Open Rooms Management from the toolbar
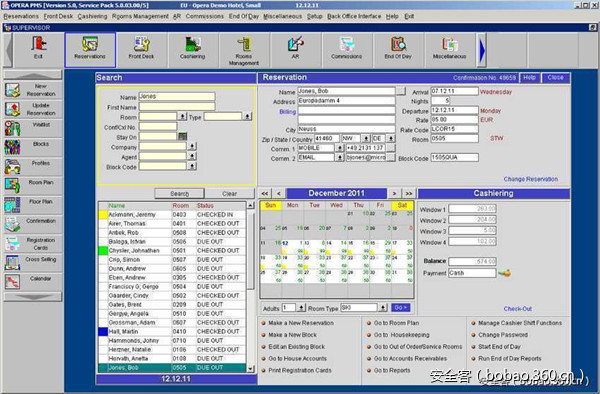 coord(244,50)
